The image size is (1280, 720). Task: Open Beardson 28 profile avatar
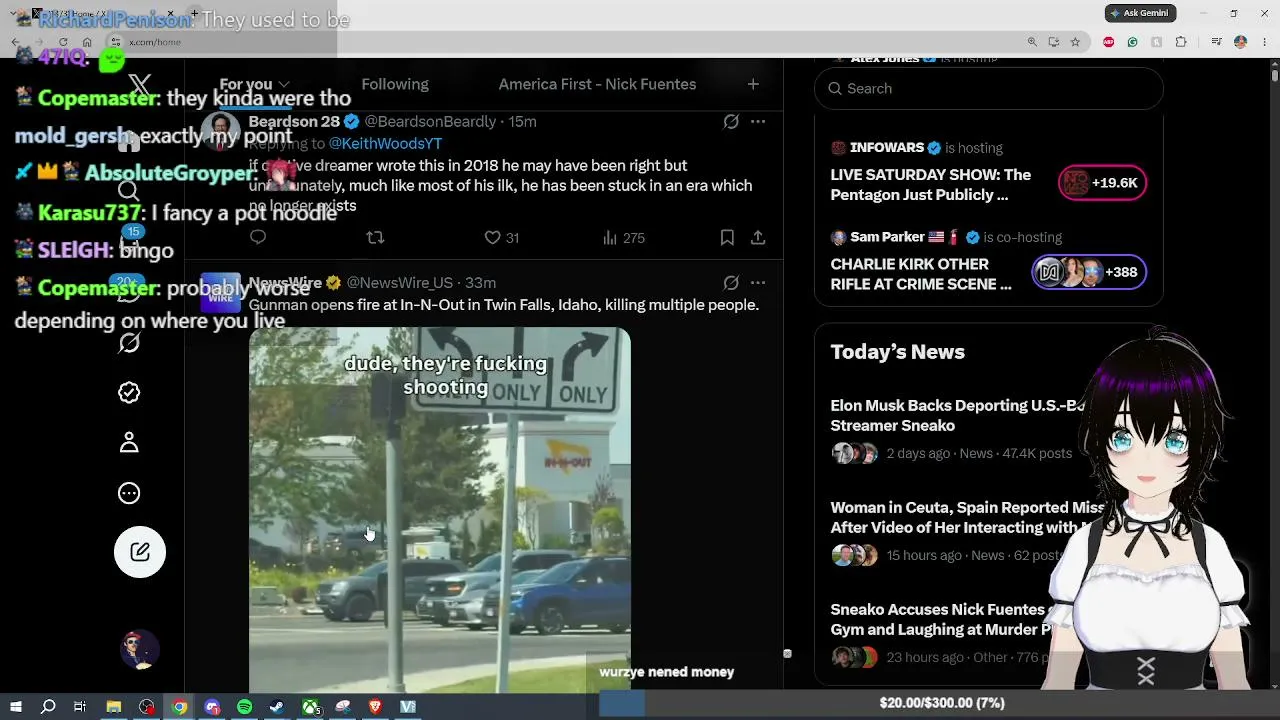pos(220,131)
